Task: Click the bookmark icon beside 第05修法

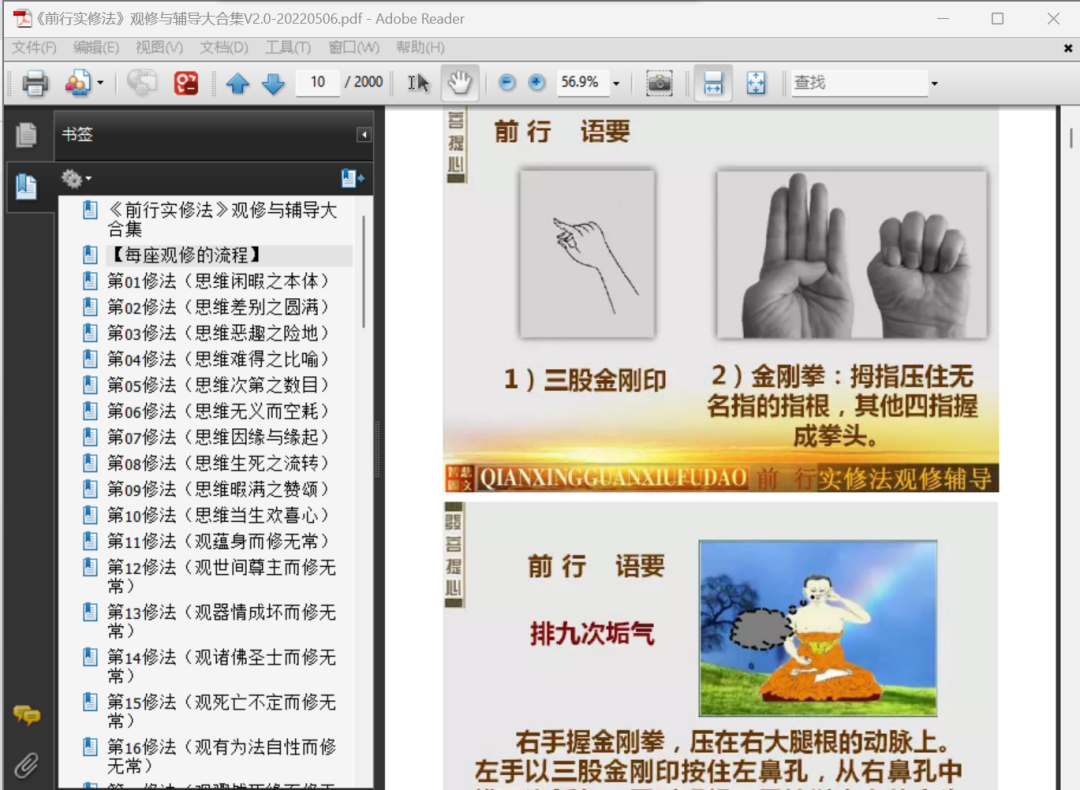Action: [x=90, y=384]
